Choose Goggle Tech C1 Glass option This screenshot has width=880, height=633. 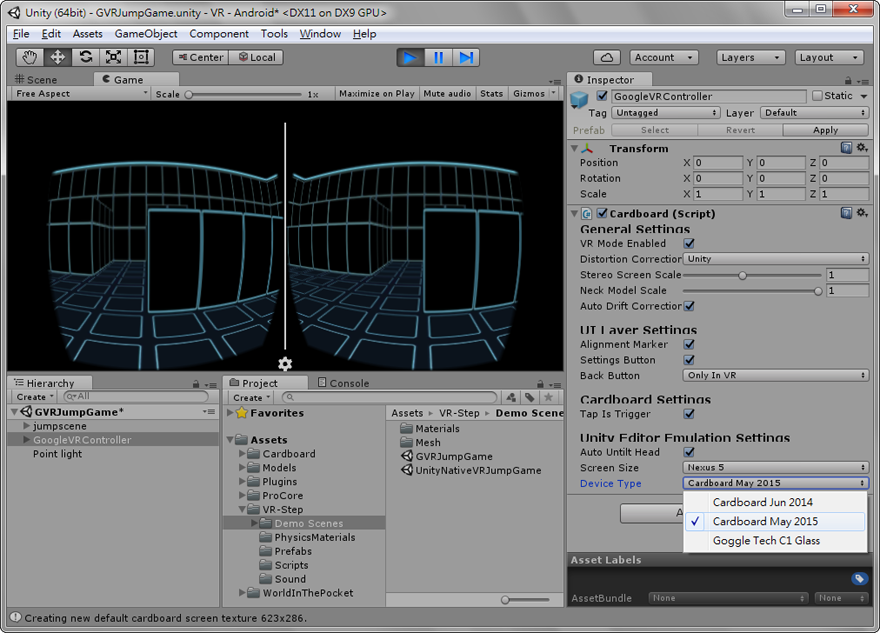click(x=774, y=540)
